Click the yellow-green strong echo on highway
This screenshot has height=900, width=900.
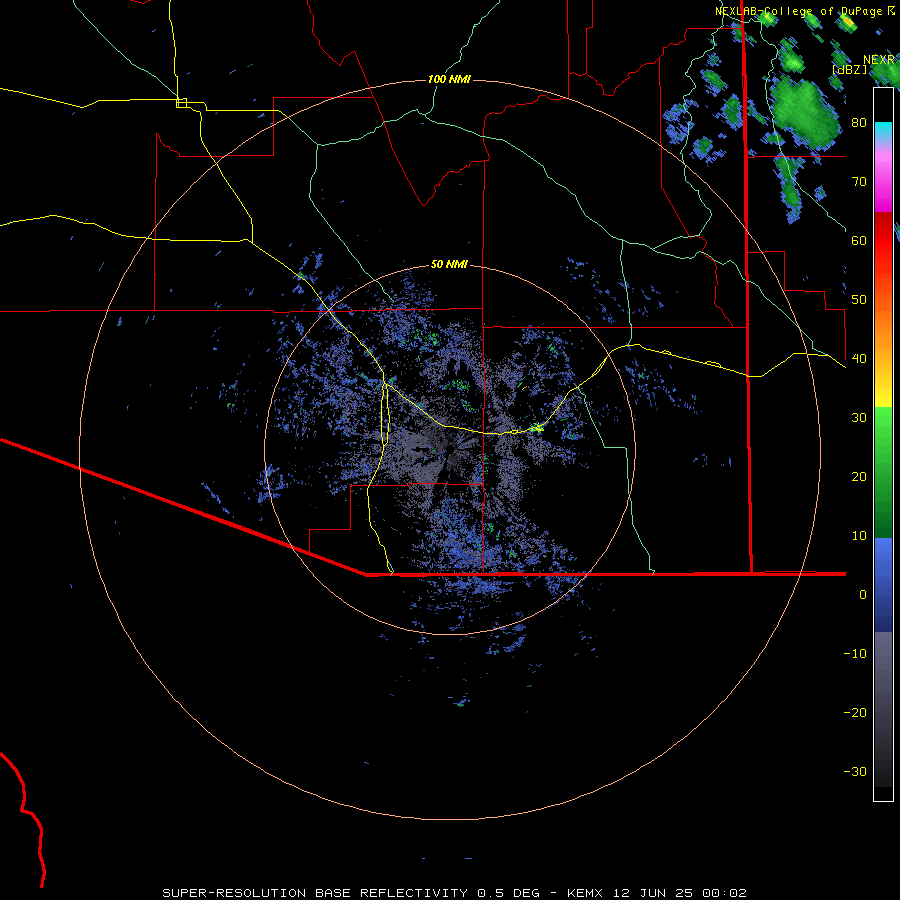click(537, 427)
